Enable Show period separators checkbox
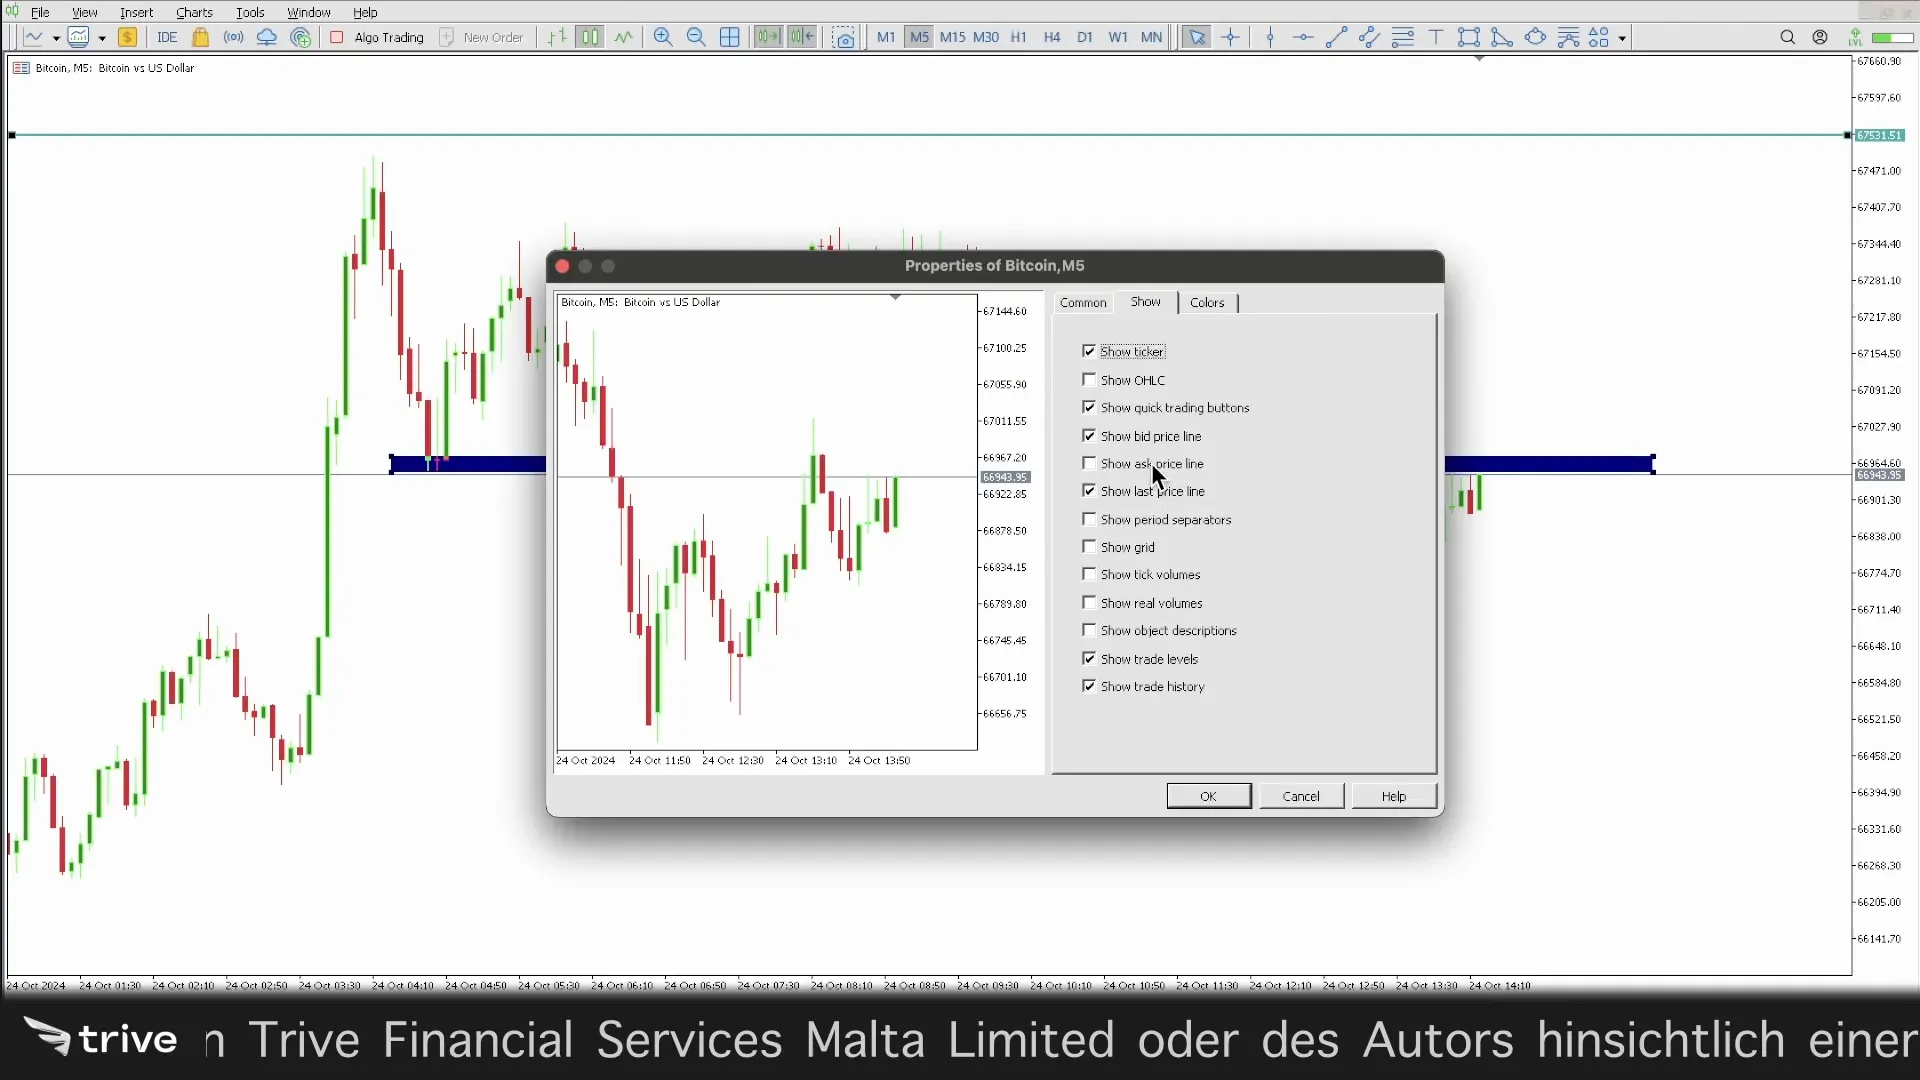This screenshot has height=1080, width=1920. (1089, 518)
